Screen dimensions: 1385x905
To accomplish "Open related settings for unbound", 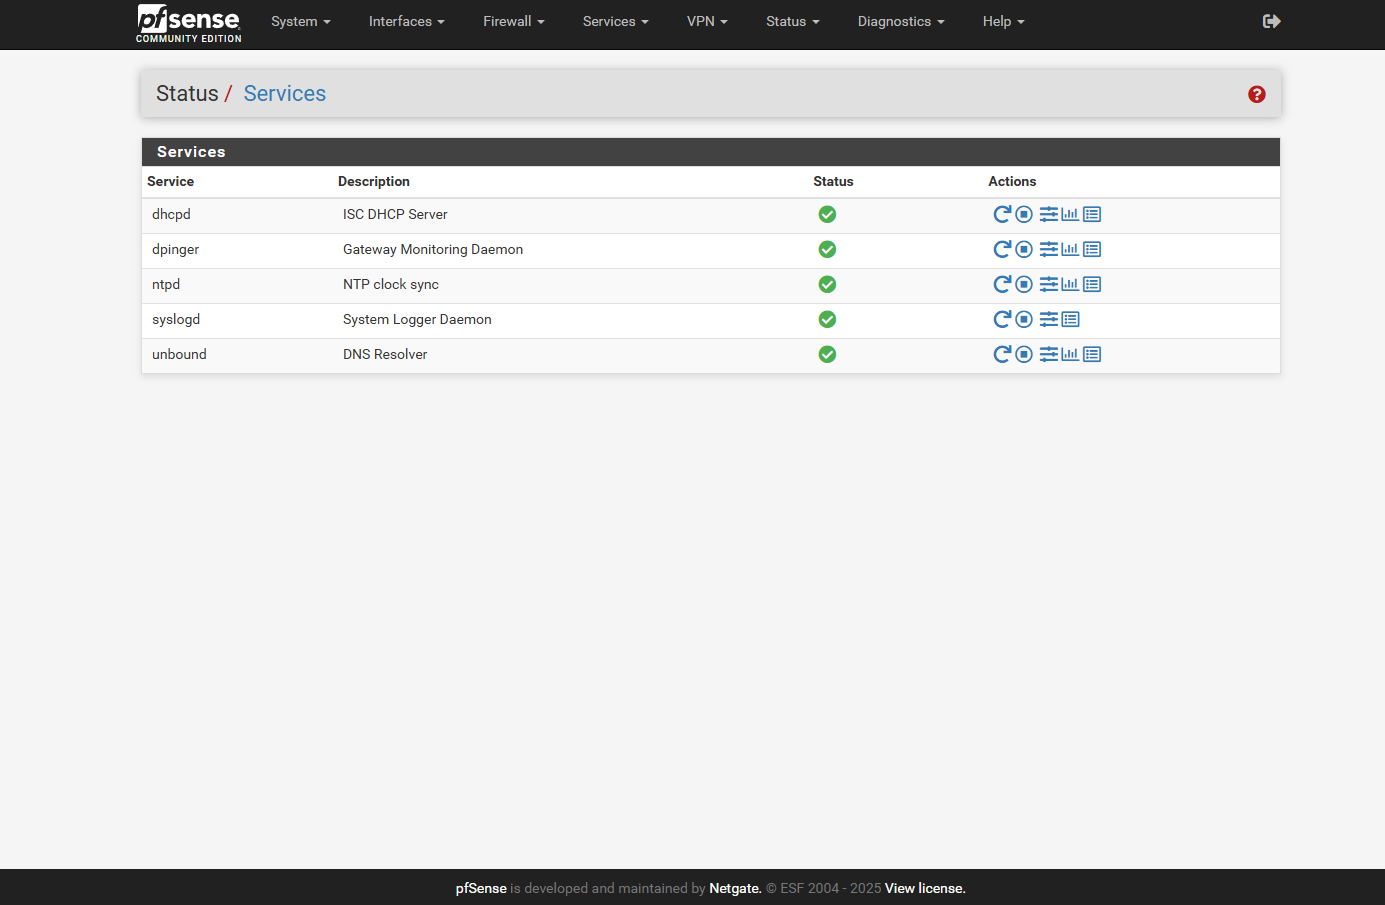I will [x=1049, y=354].
